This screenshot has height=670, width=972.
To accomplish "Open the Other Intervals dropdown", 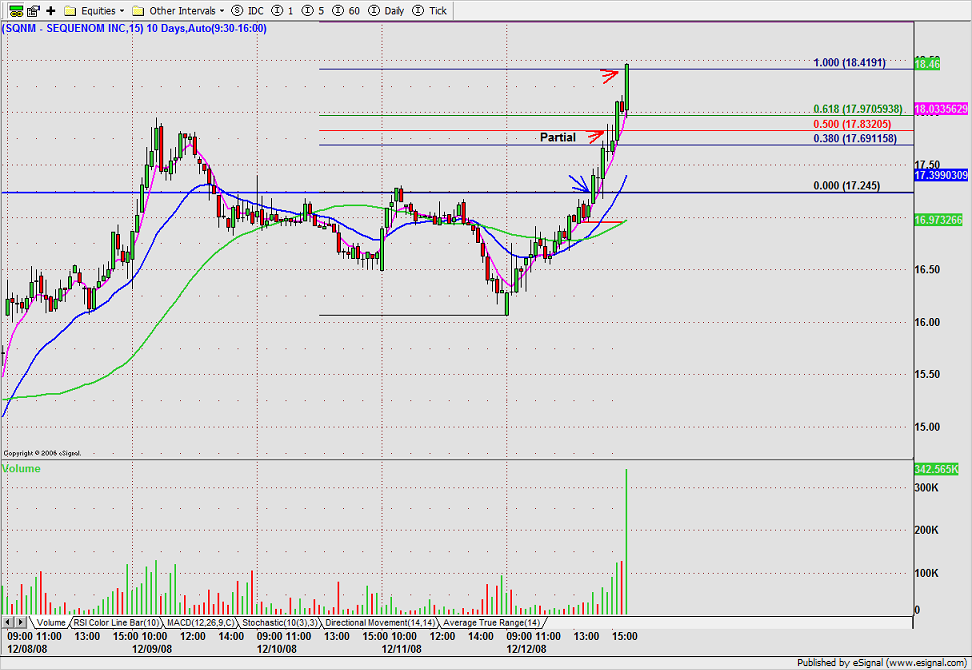I will click(179, 11).
